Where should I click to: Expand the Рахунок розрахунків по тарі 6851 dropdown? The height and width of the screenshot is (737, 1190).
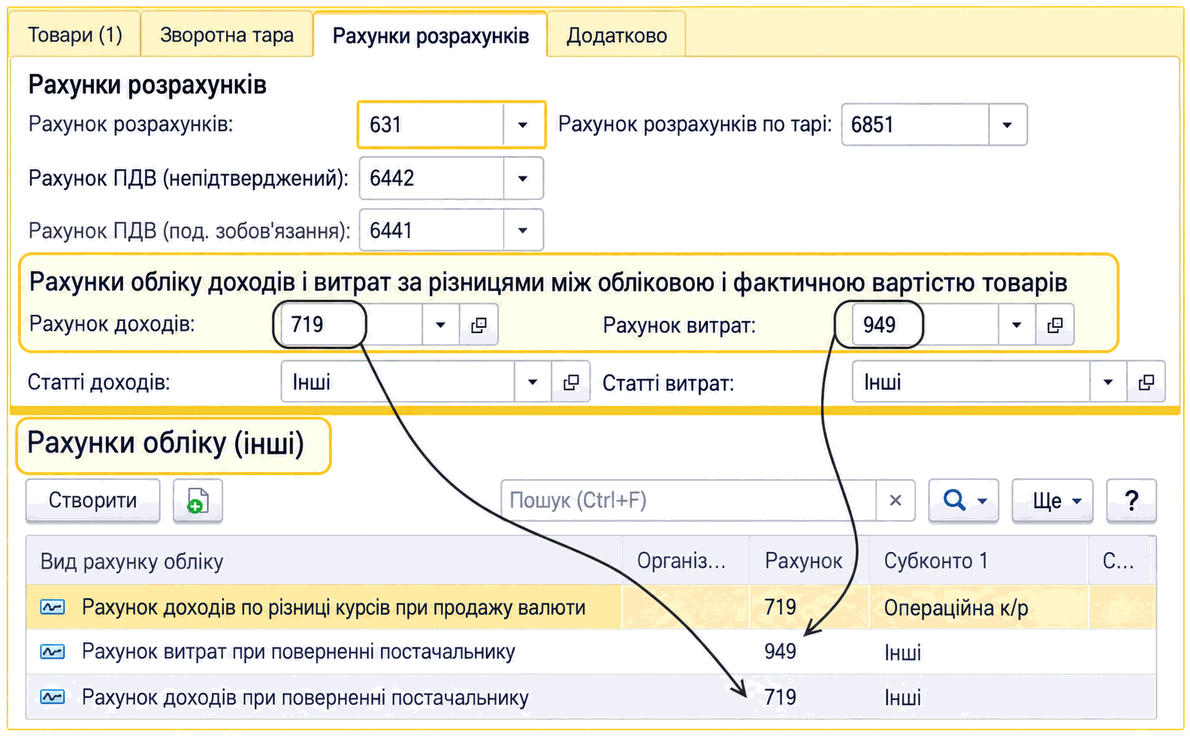click(x=1007, y=124)
